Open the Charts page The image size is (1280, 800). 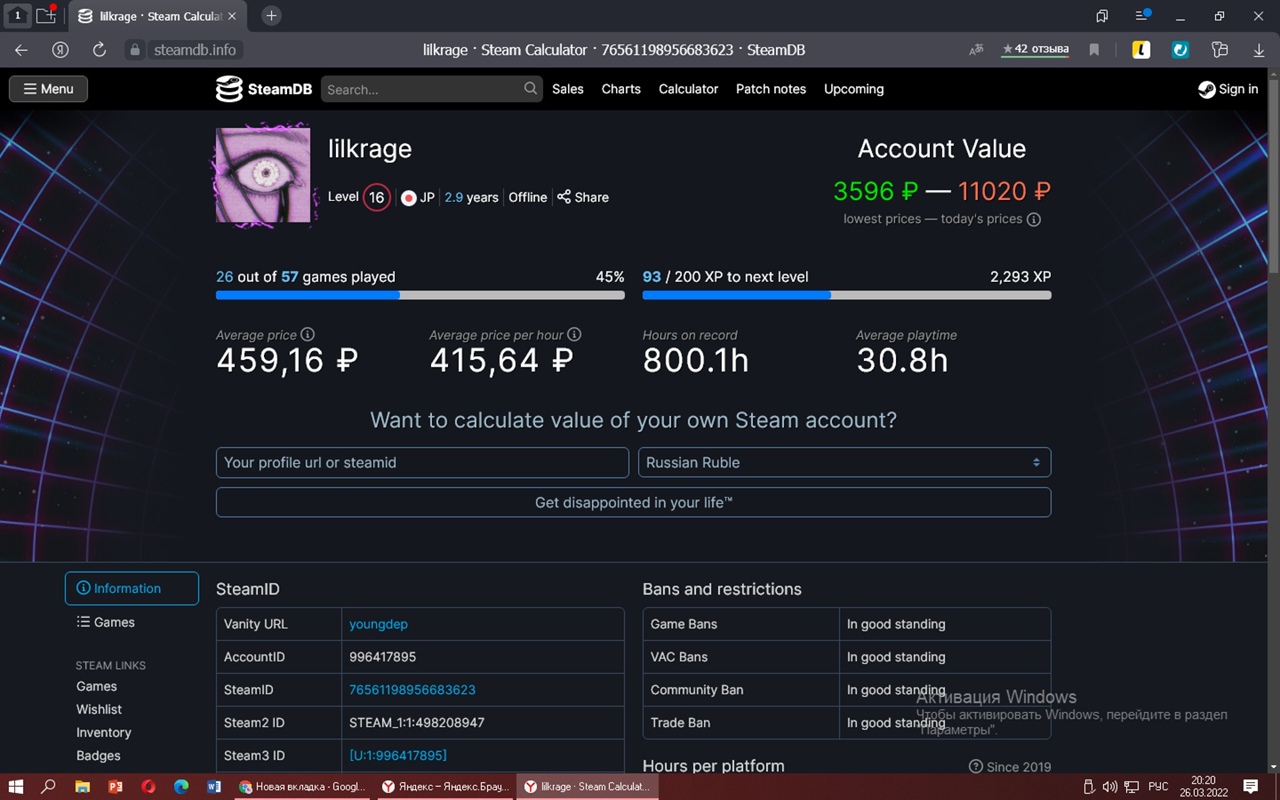point(621,89)
